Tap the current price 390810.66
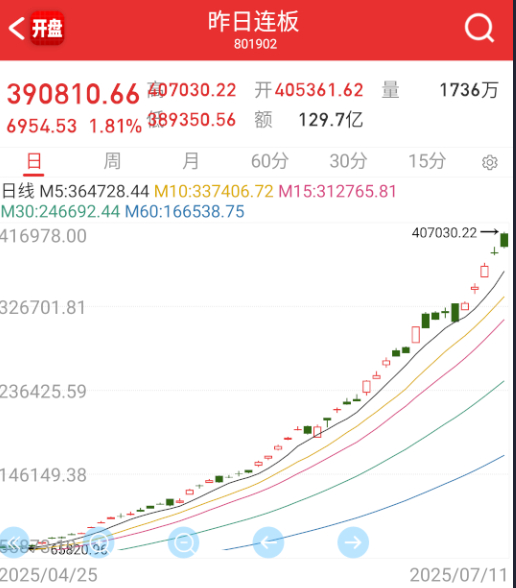Viewport: 516px width, 588px height. click(74, 94)
